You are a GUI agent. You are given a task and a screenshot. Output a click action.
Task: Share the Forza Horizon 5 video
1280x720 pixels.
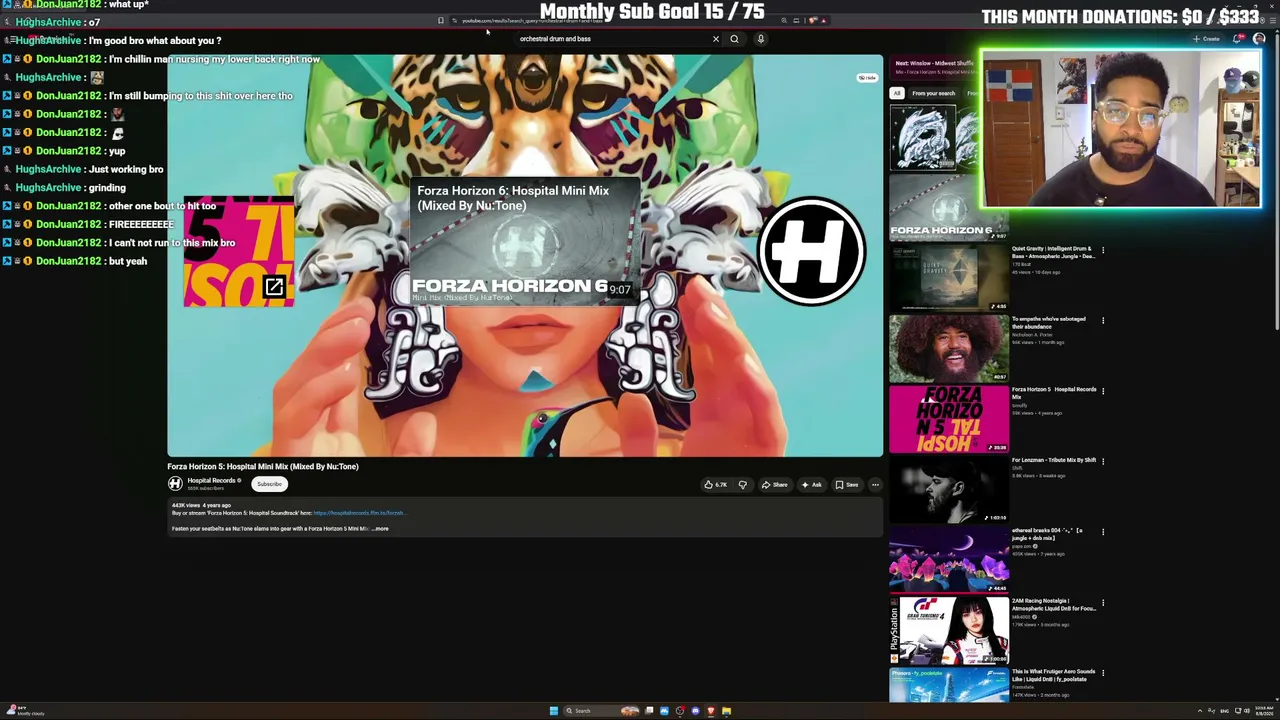pos(775,485)
